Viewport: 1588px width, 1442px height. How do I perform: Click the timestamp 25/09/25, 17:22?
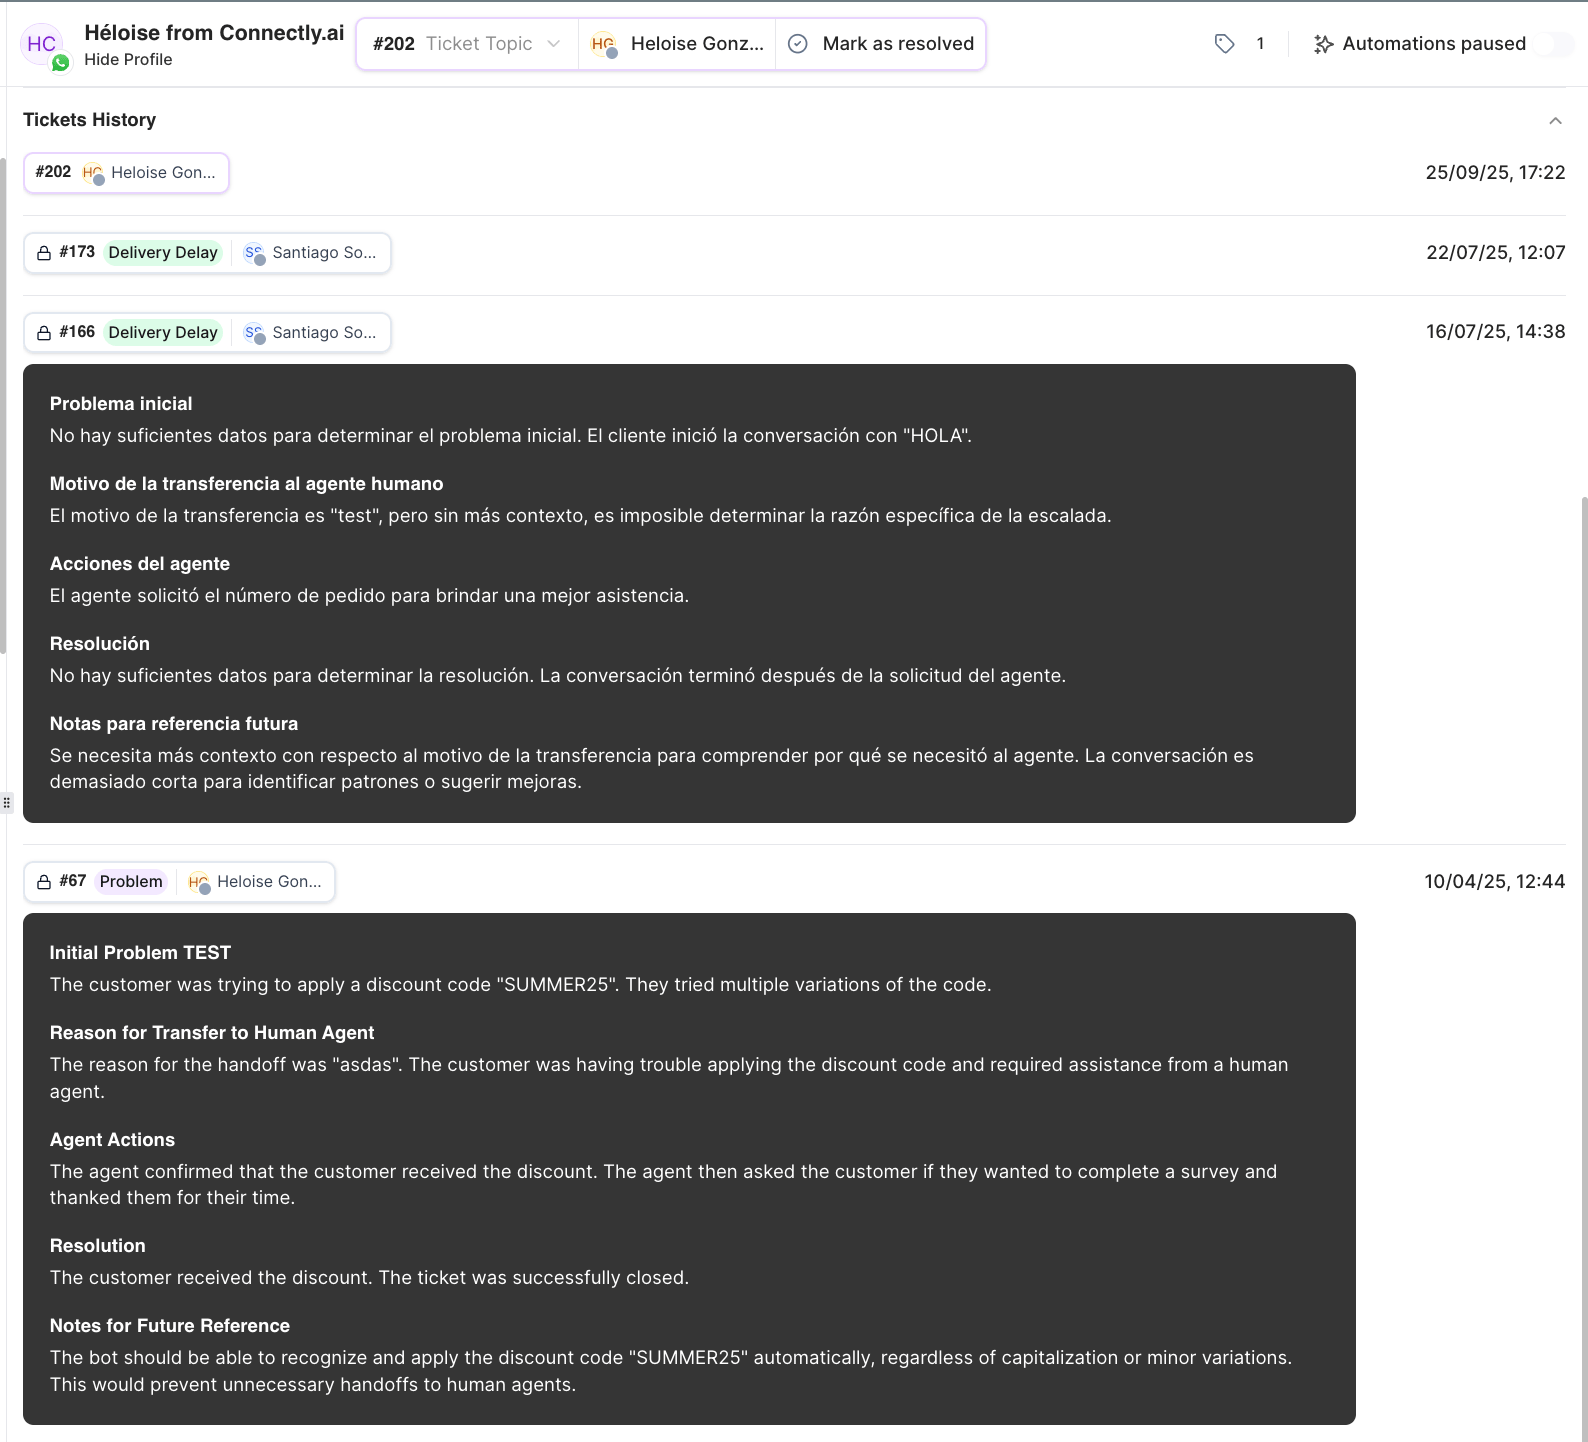click(1495, 173)
